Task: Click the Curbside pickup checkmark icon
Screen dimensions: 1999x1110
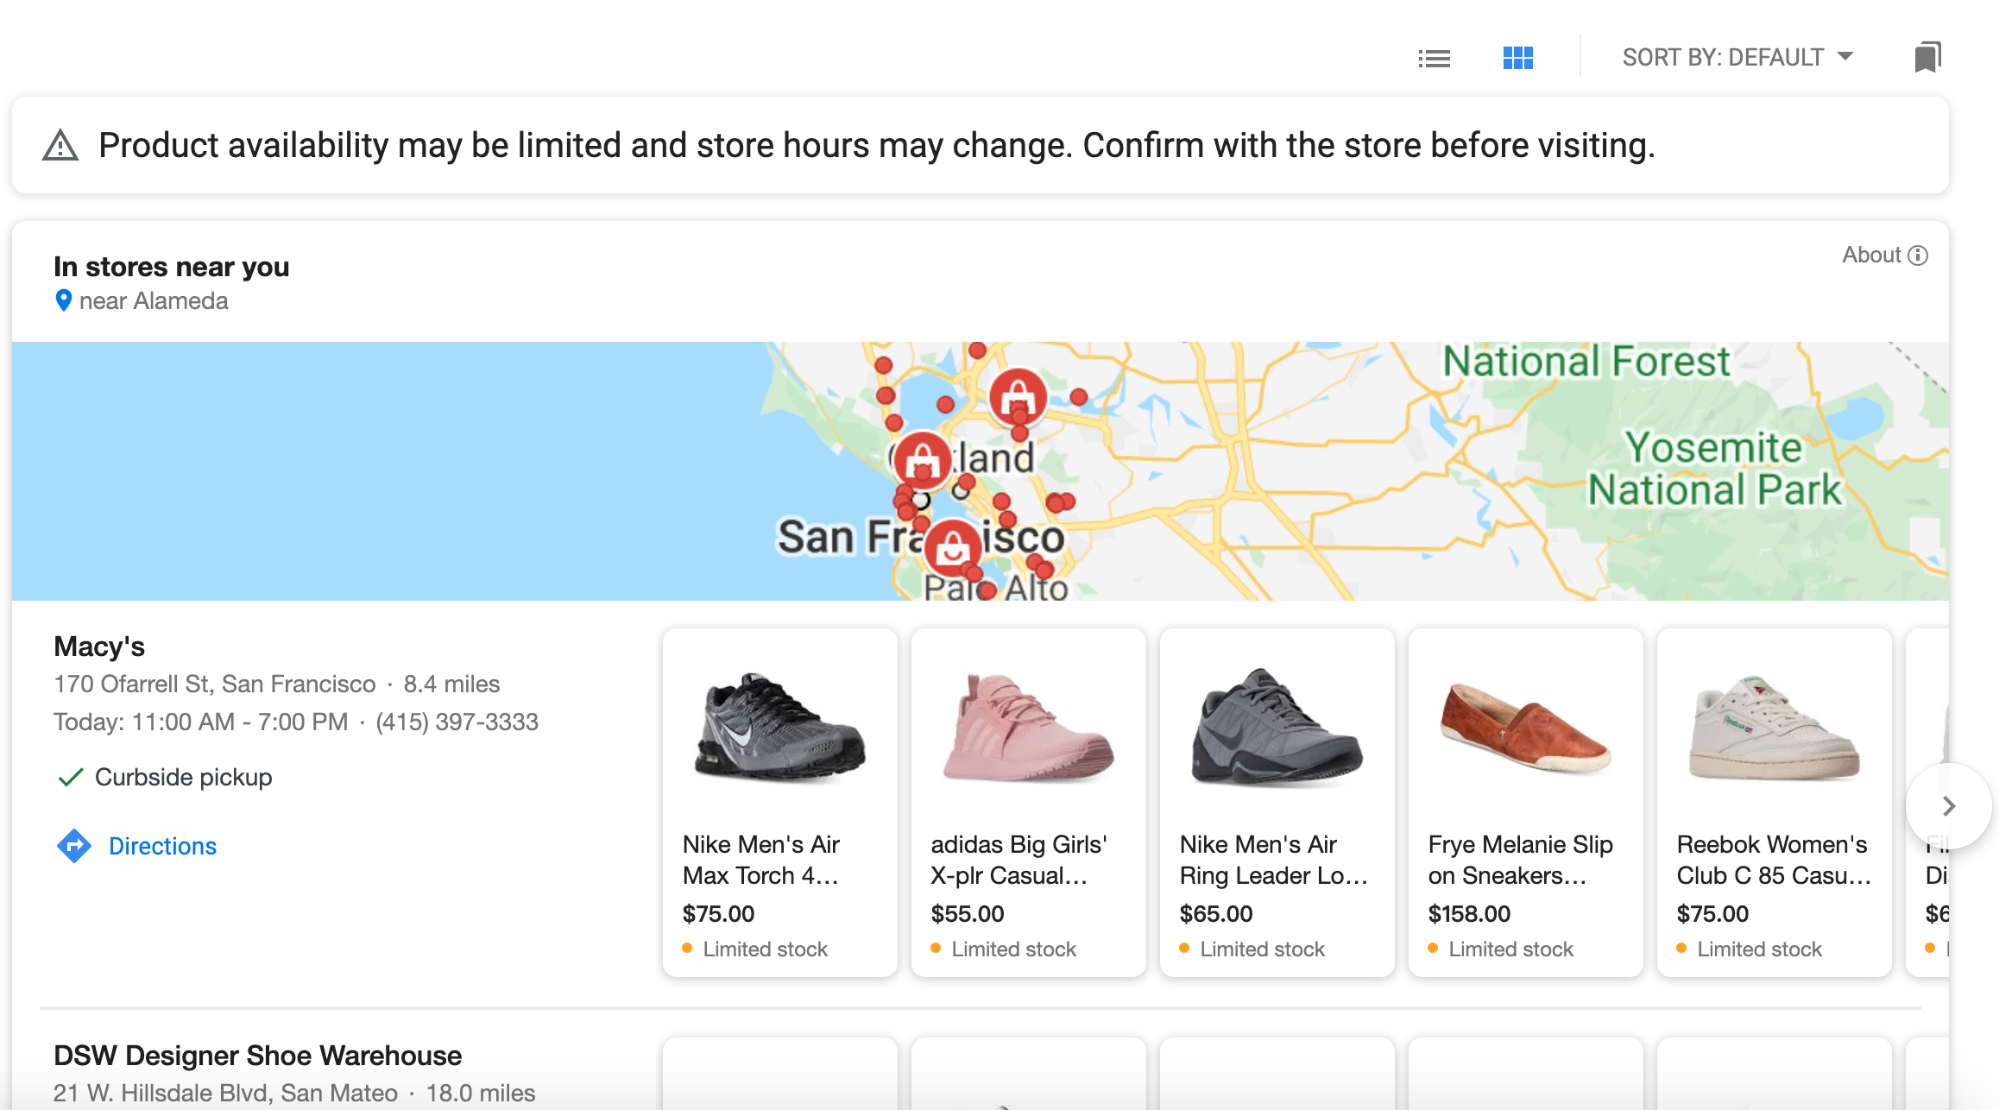Action: (x=70, y=777)
